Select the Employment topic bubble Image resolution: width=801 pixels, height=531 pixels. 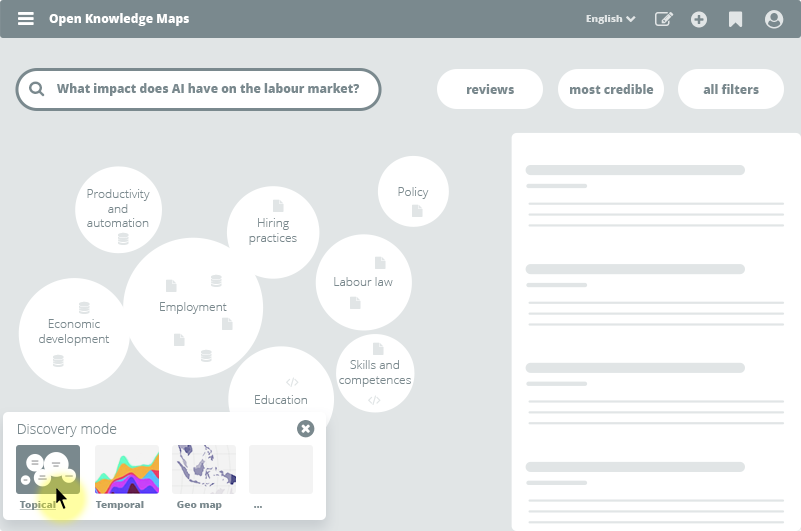coord(193,307)
